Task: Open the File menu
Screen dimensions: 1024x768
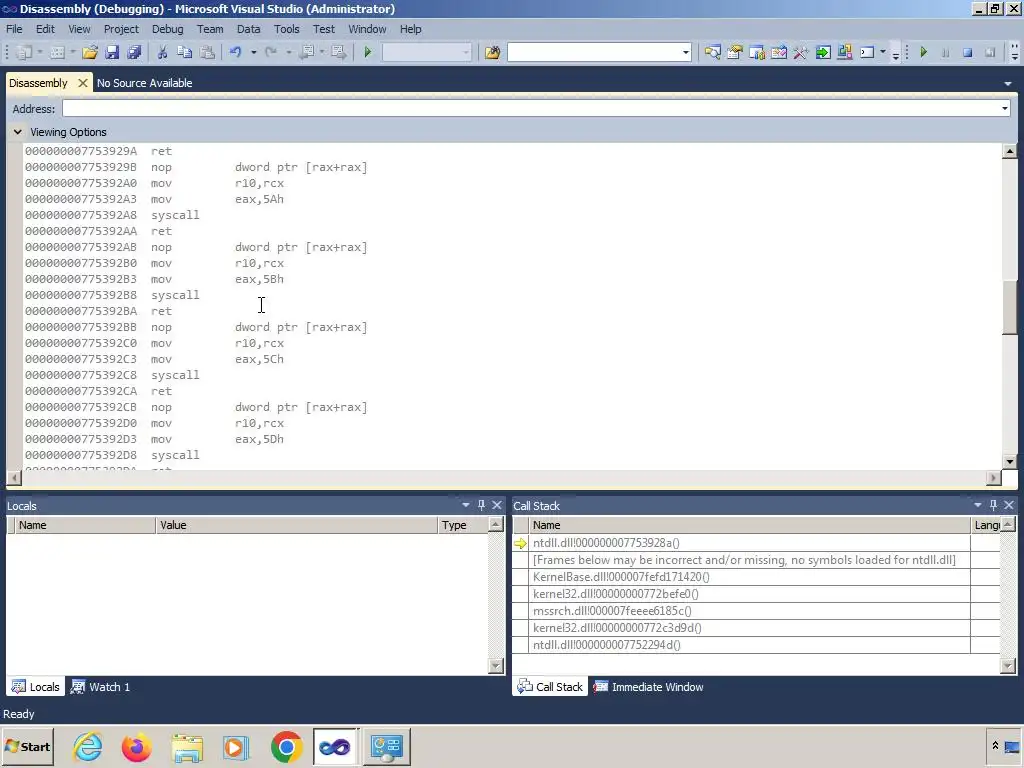Action: point(14,29)
